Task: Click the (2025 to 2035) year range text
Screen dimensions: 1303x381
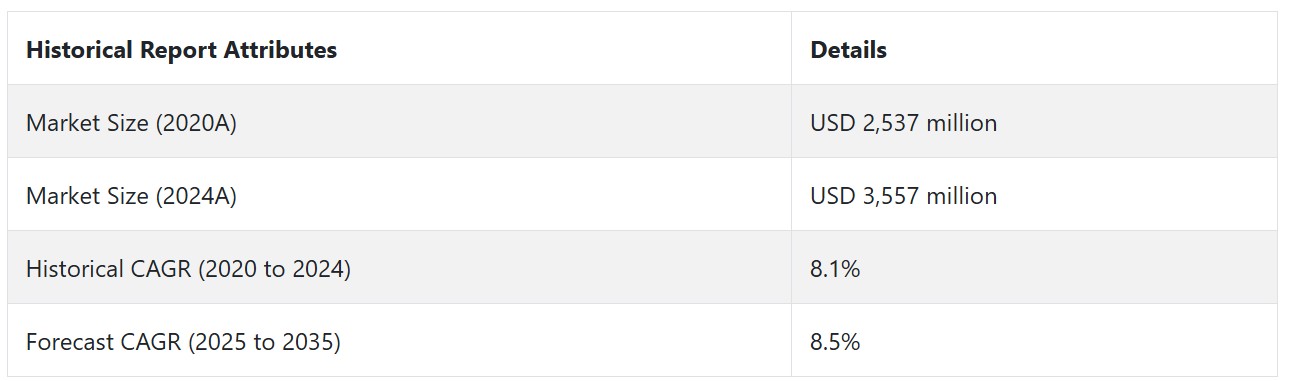Action: coord(265,342)
